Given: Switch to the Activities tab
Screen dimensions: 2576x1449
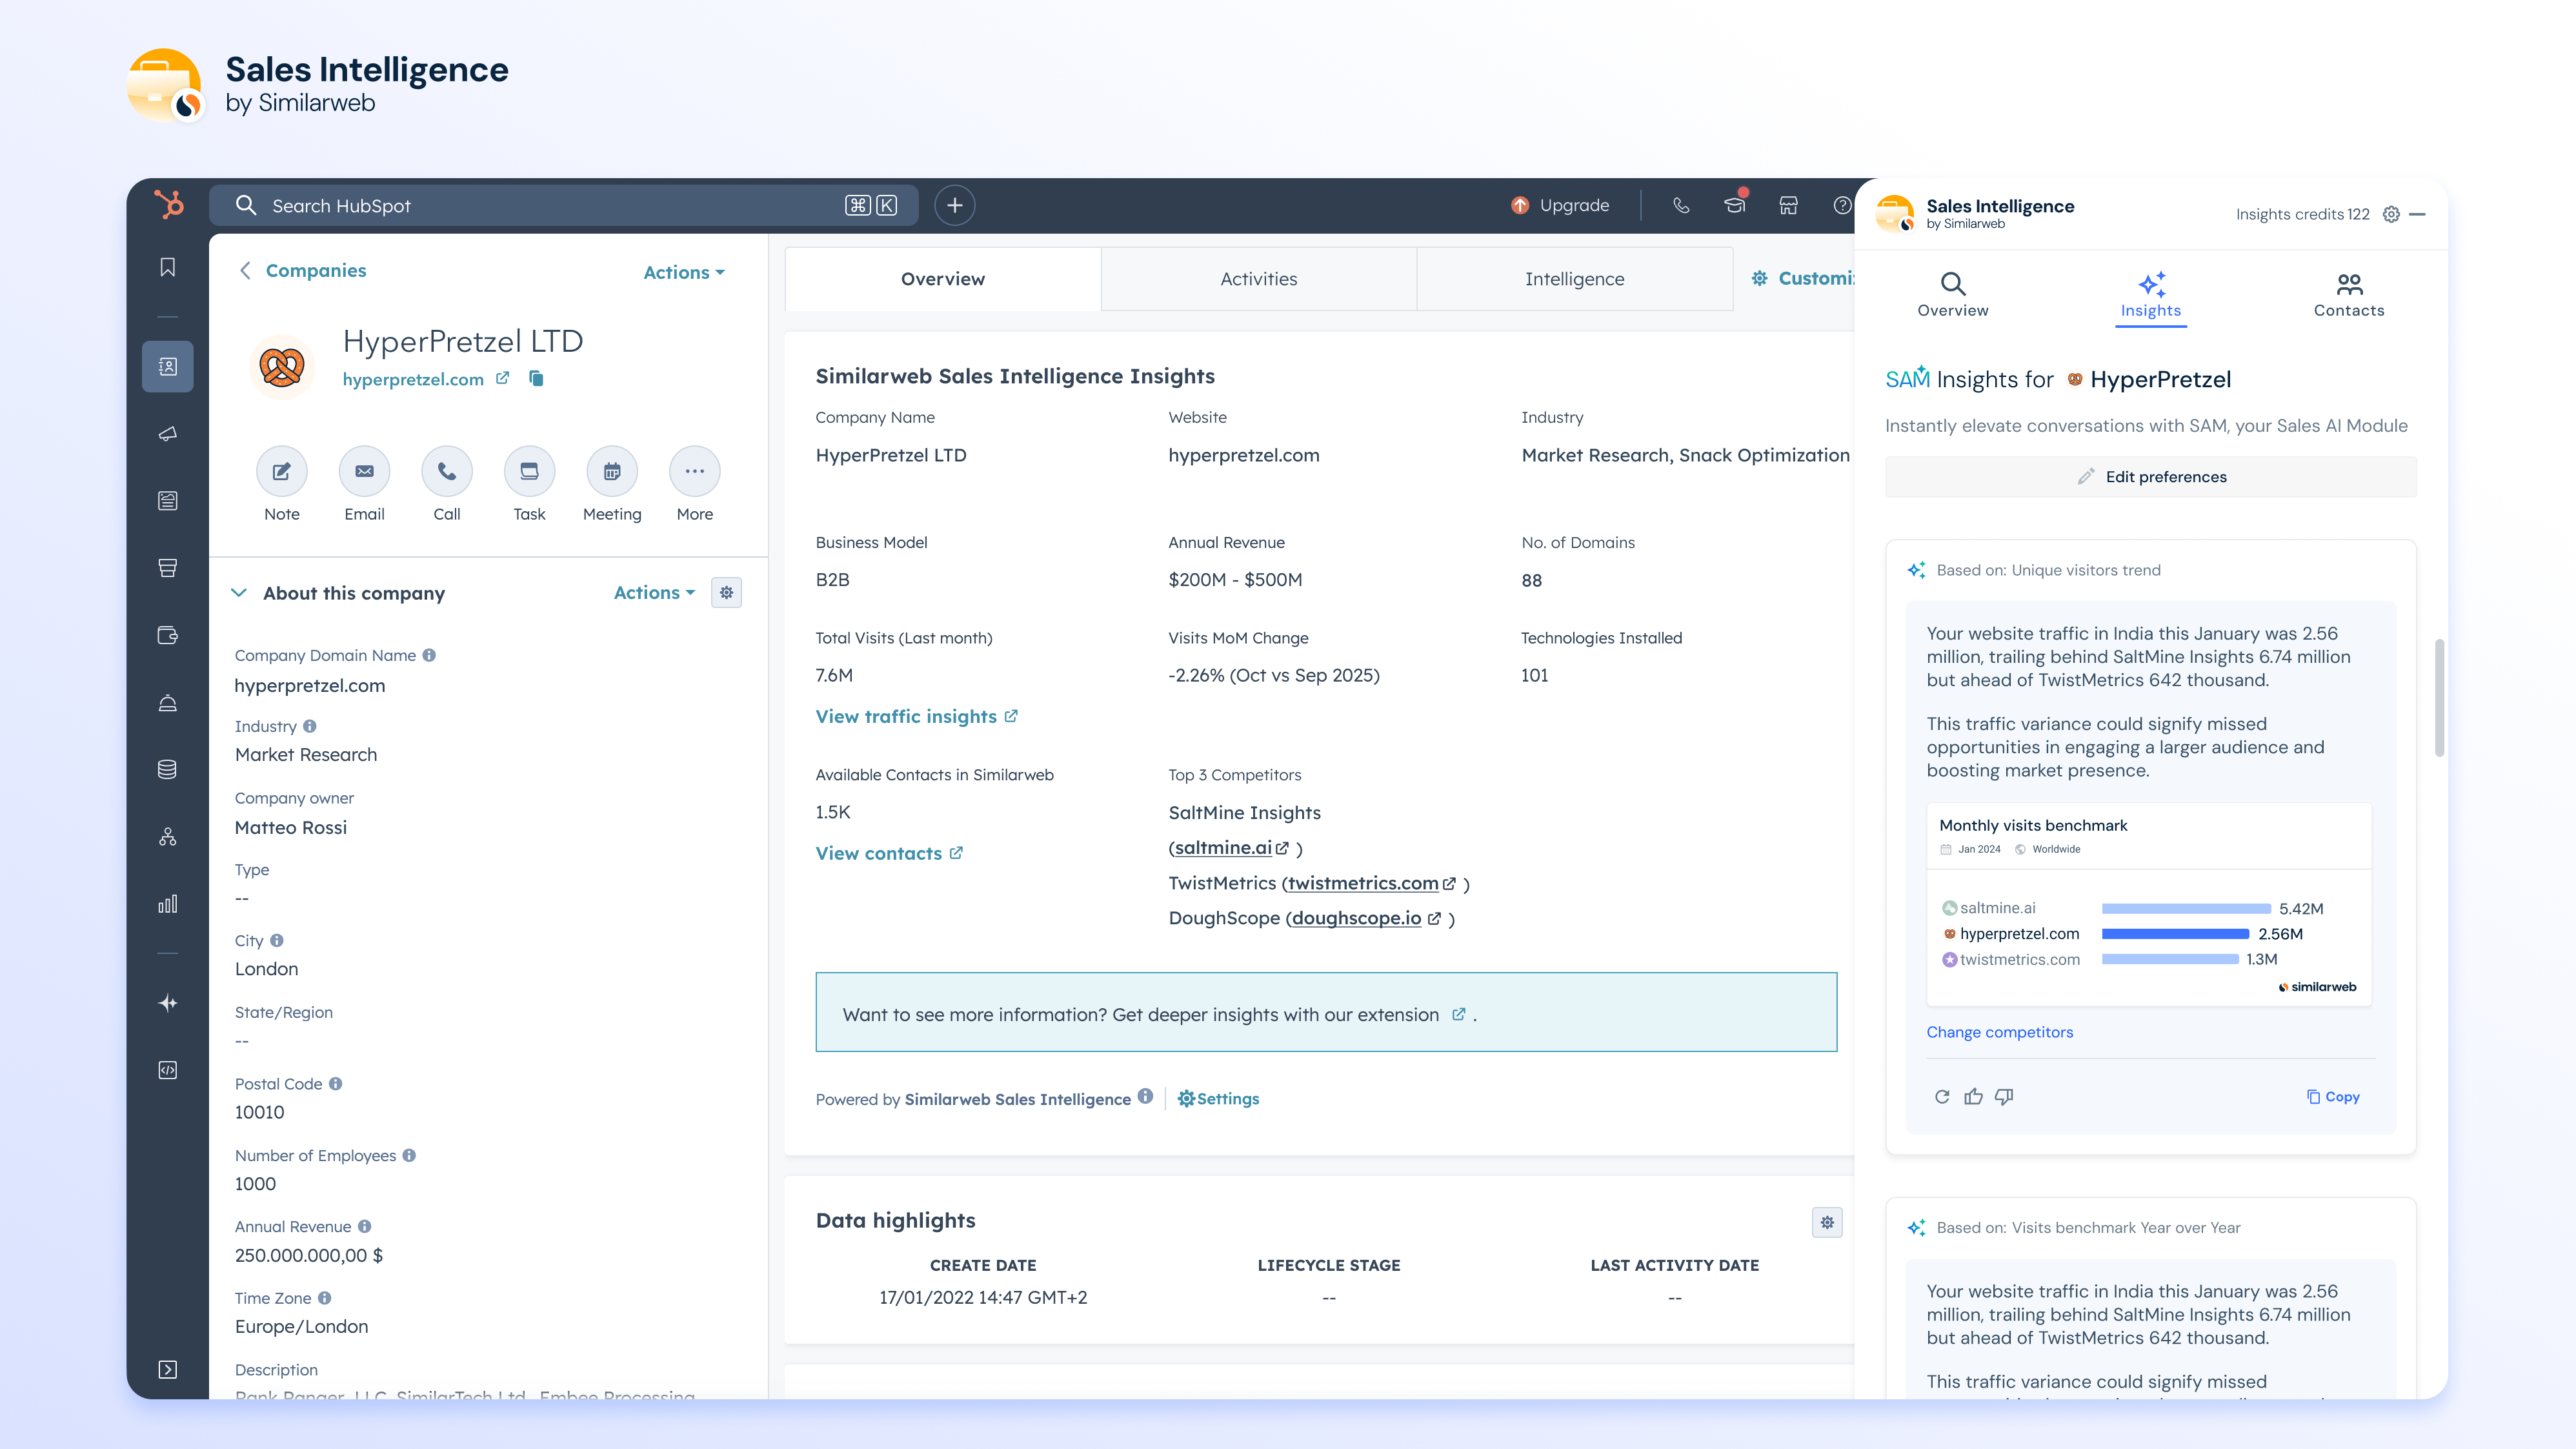Looking at the screenshot, I should point(1258,279).
